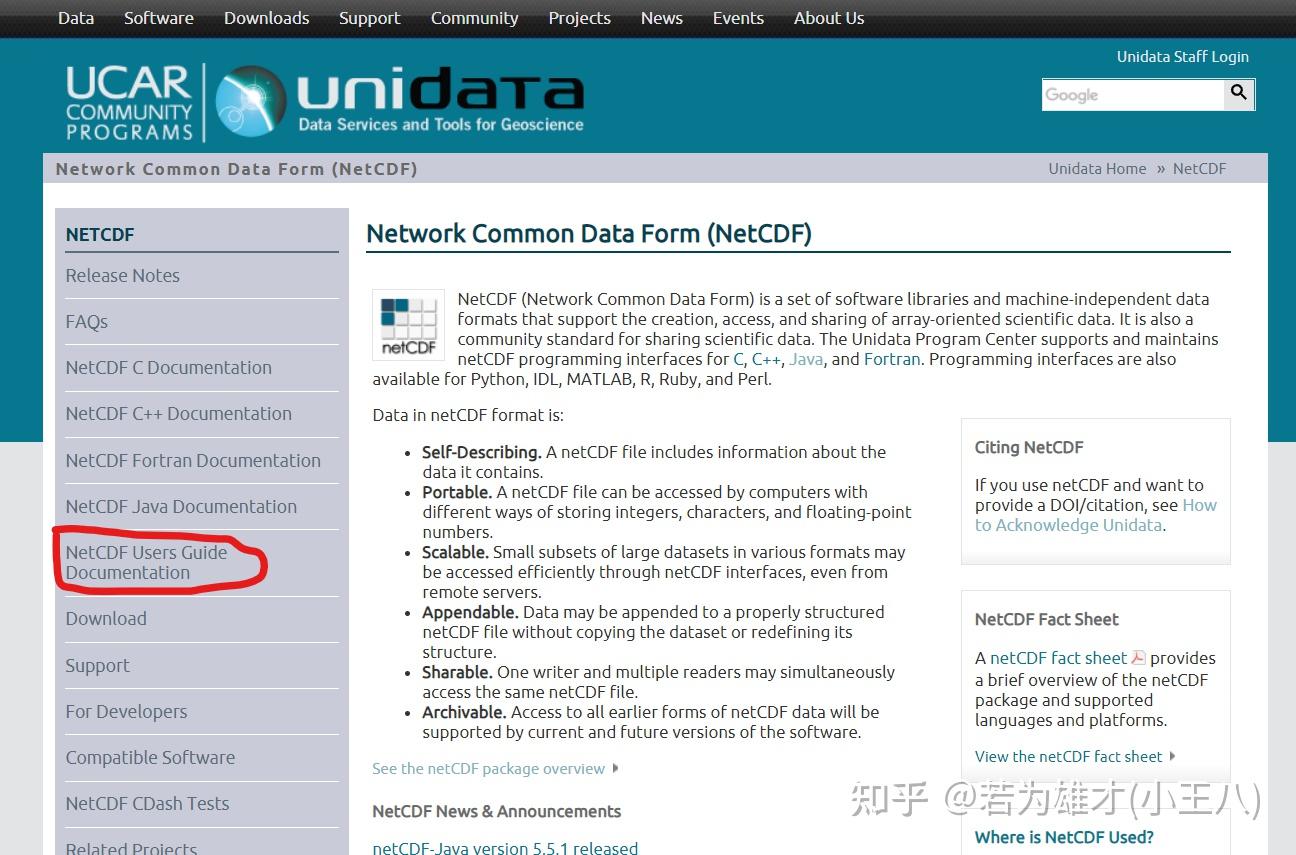
Task: Click the PDF icon beside netCDF fact sheet
Action: pyautogui.click(x=1139, y=658)
